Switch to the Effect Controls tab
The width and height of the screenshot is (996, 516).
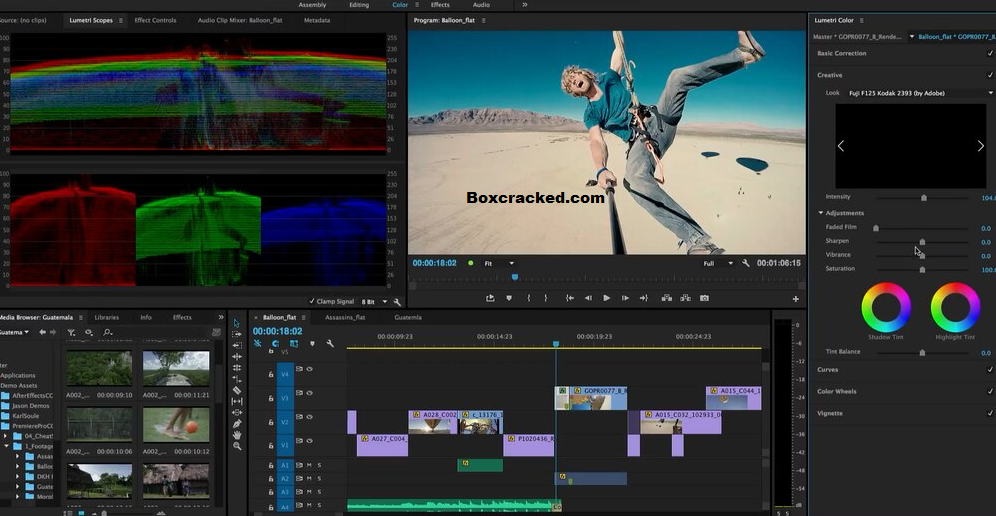155,20
